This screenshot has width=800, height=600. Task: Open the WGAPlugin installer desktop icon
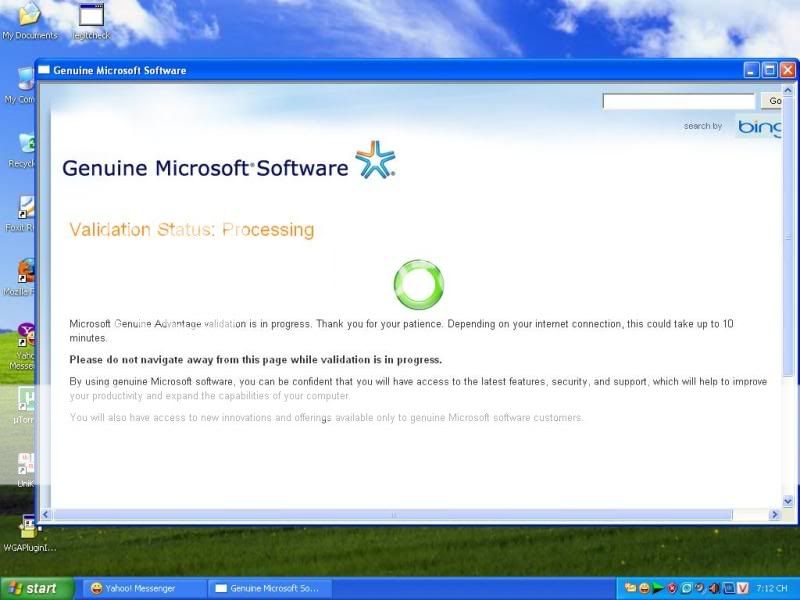click(30, 533)
